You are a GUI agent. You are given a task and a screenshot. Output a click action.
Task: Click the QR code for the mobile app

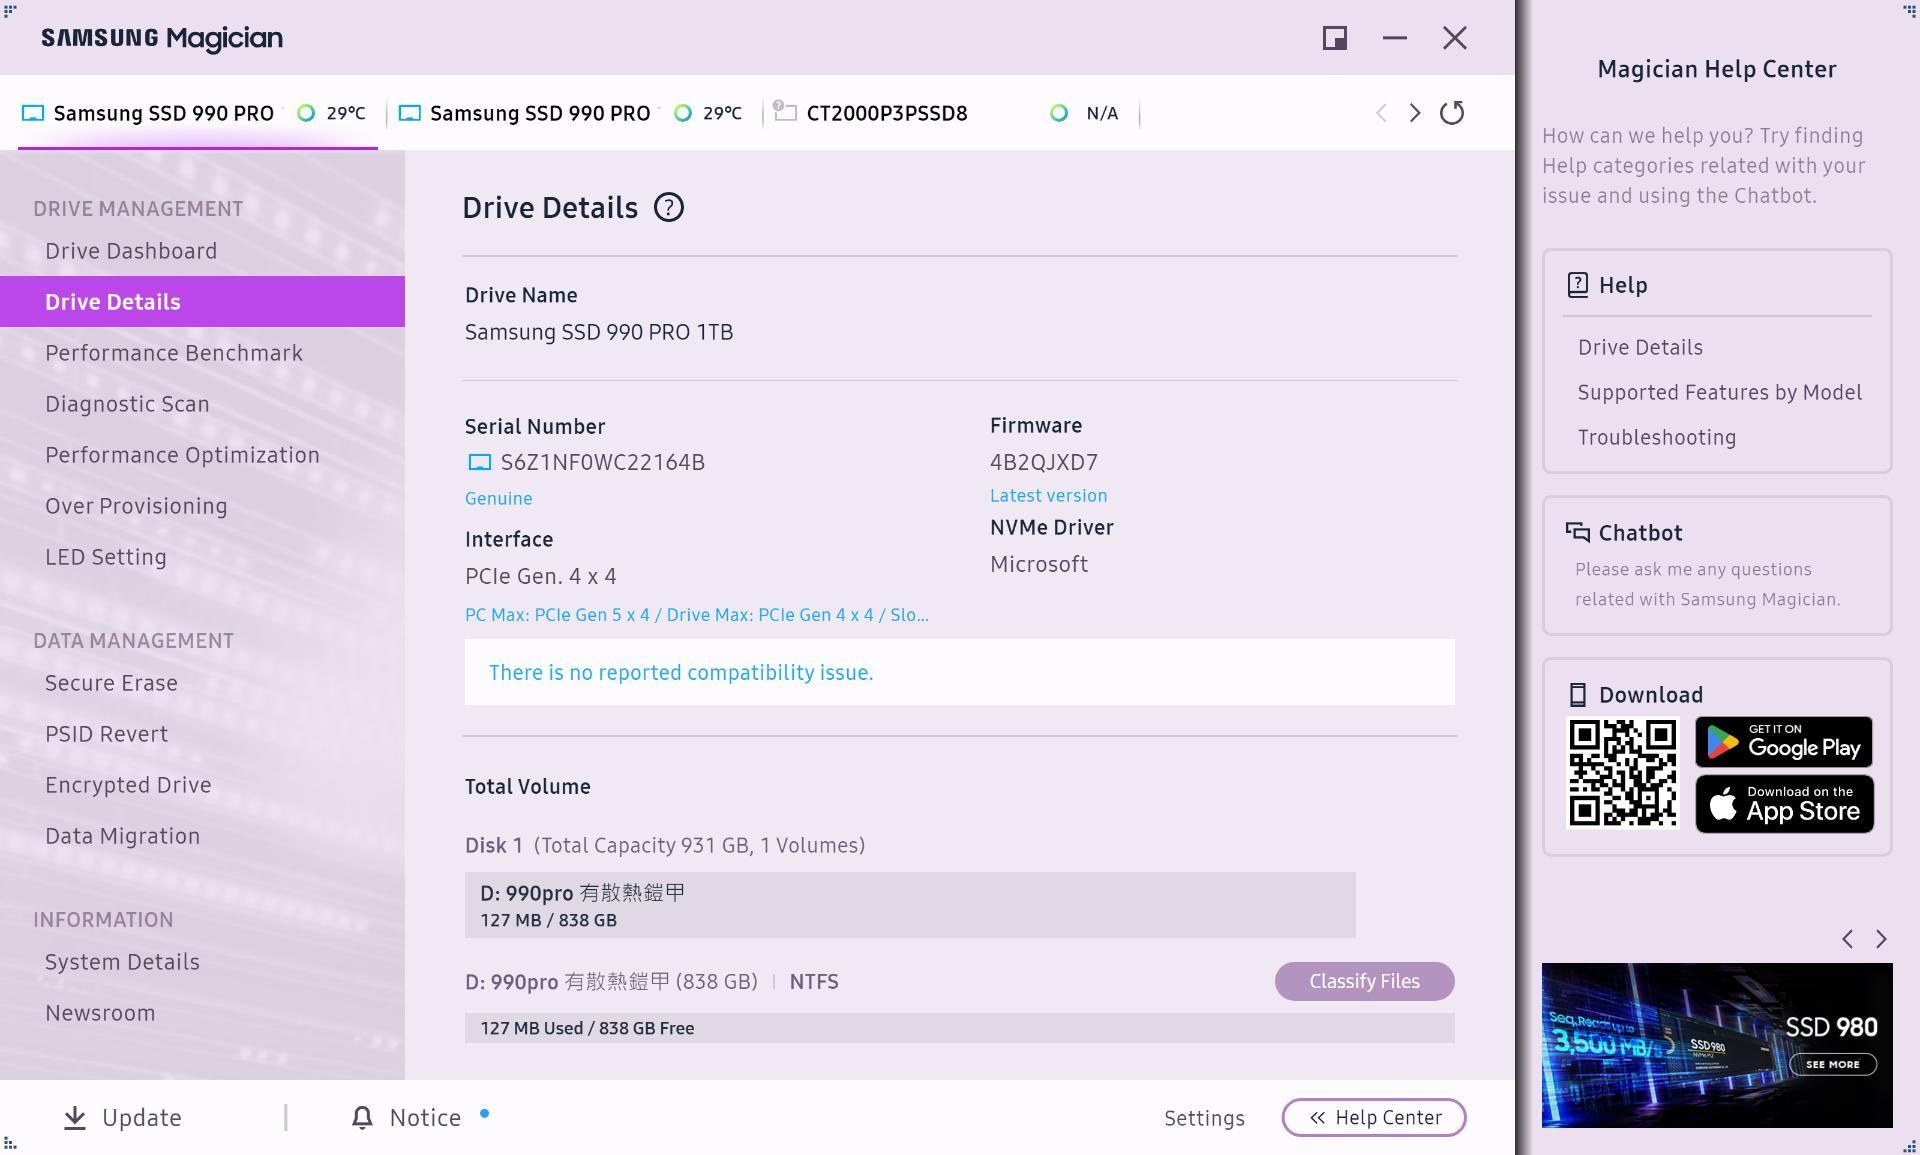tap(1622, 773)
